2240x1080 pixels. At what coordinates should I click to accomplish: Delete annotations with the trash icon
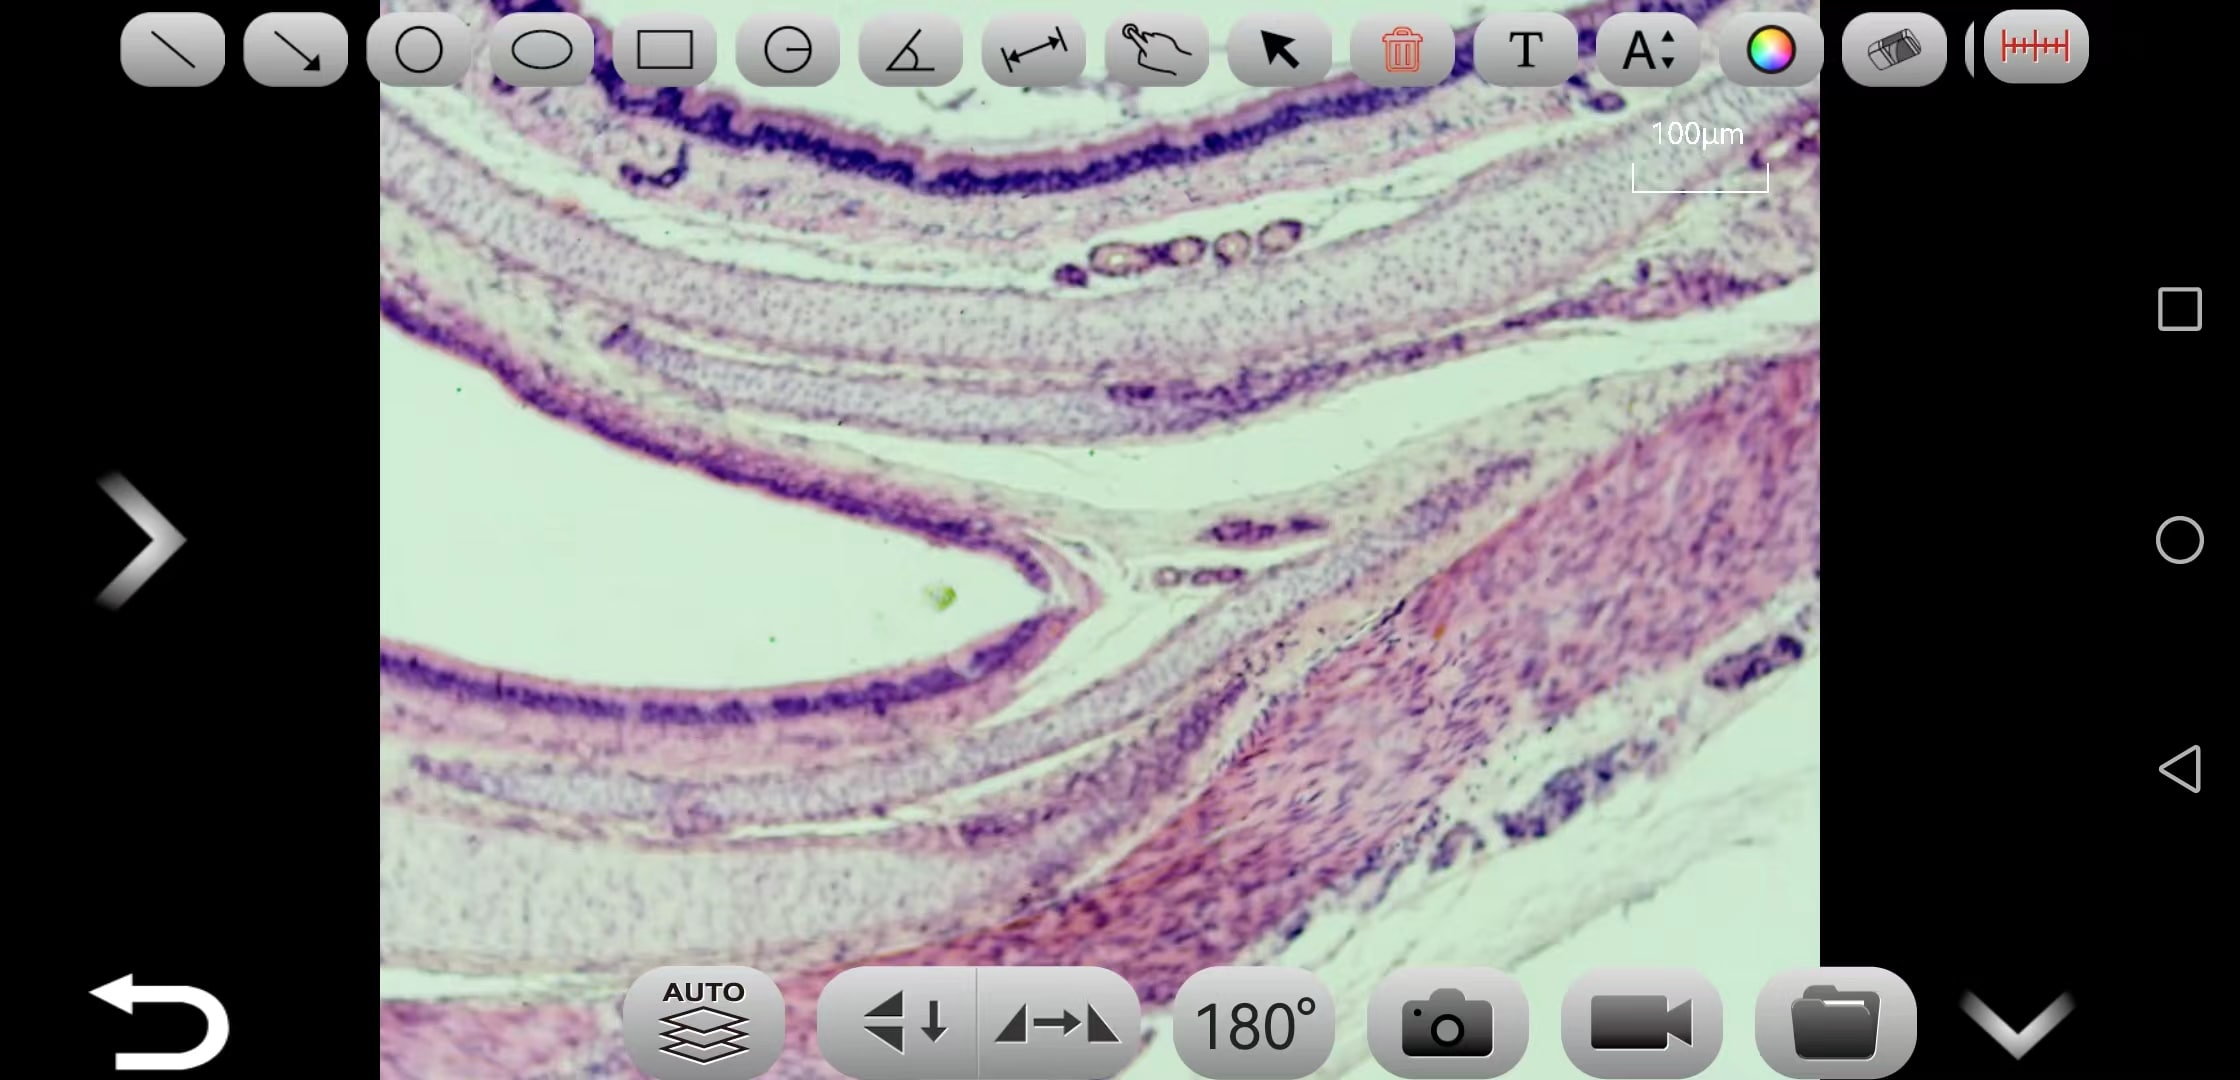coord(1403,49)
